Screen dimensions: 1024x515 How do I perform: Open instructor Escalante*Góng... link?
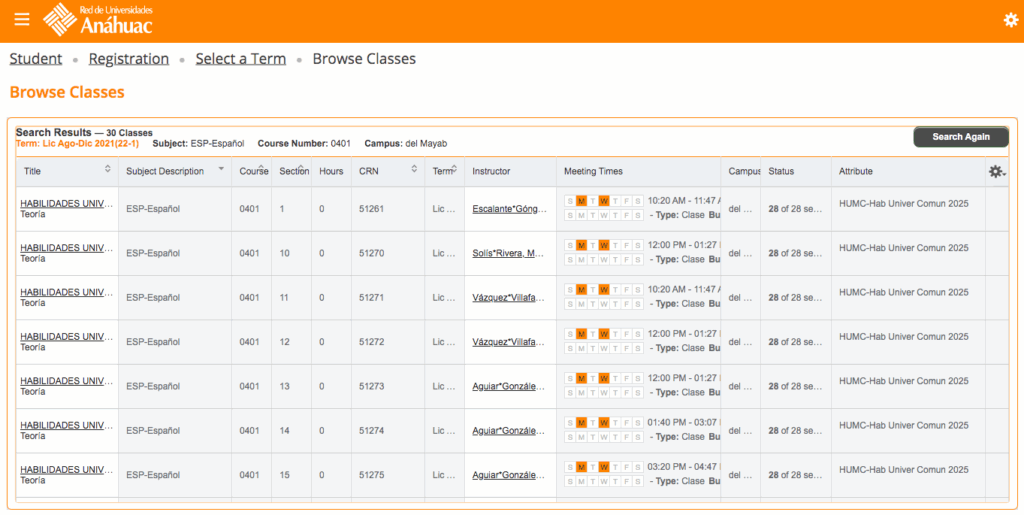tap(510, 209)
